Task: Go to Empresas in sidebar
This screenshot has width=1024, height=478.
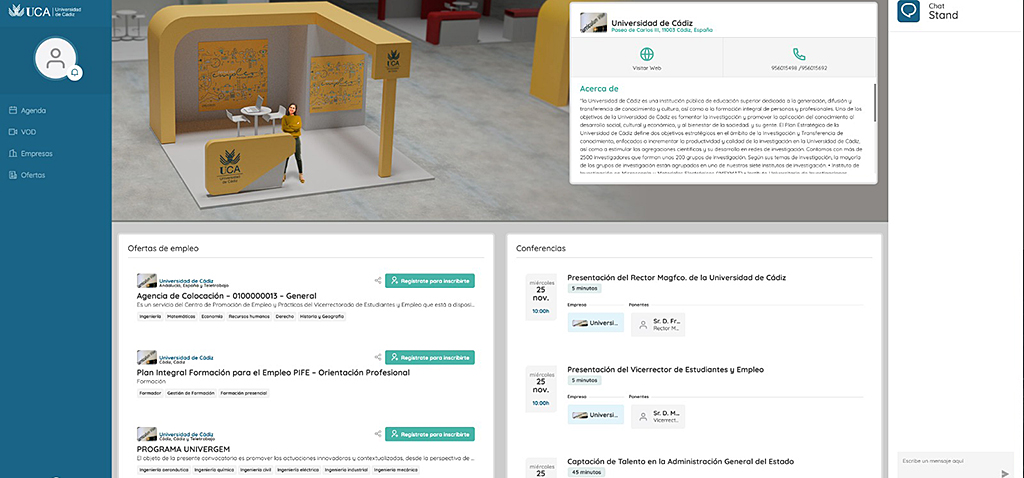Action: [36, 154]
